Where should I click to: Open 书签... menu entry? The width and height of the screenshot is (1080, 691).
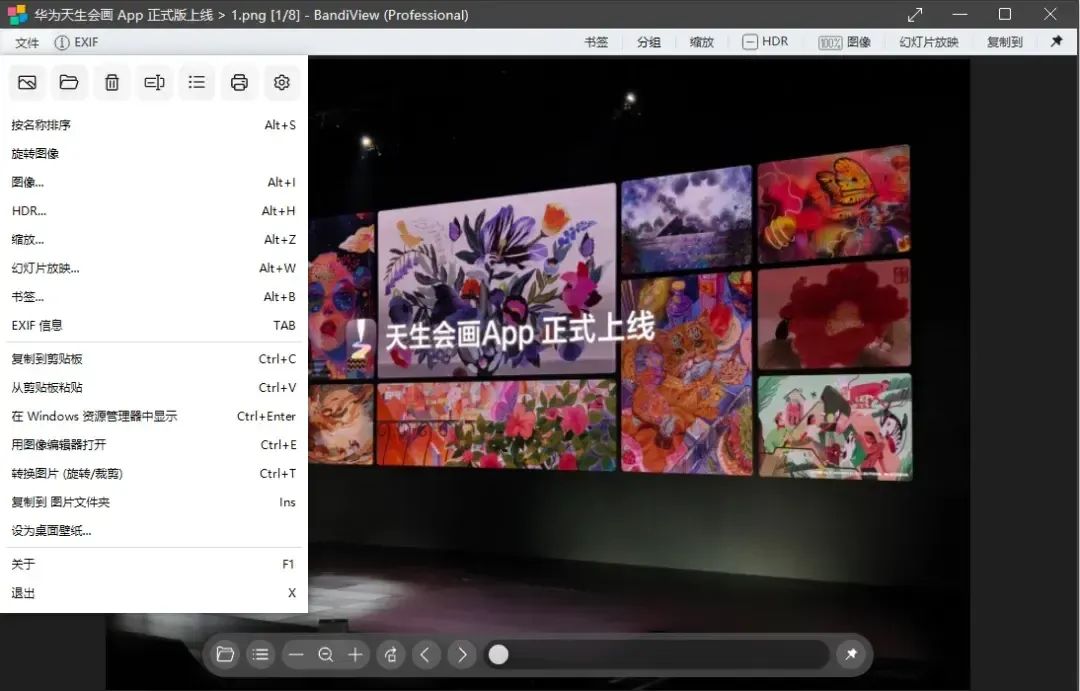point(154,297)
